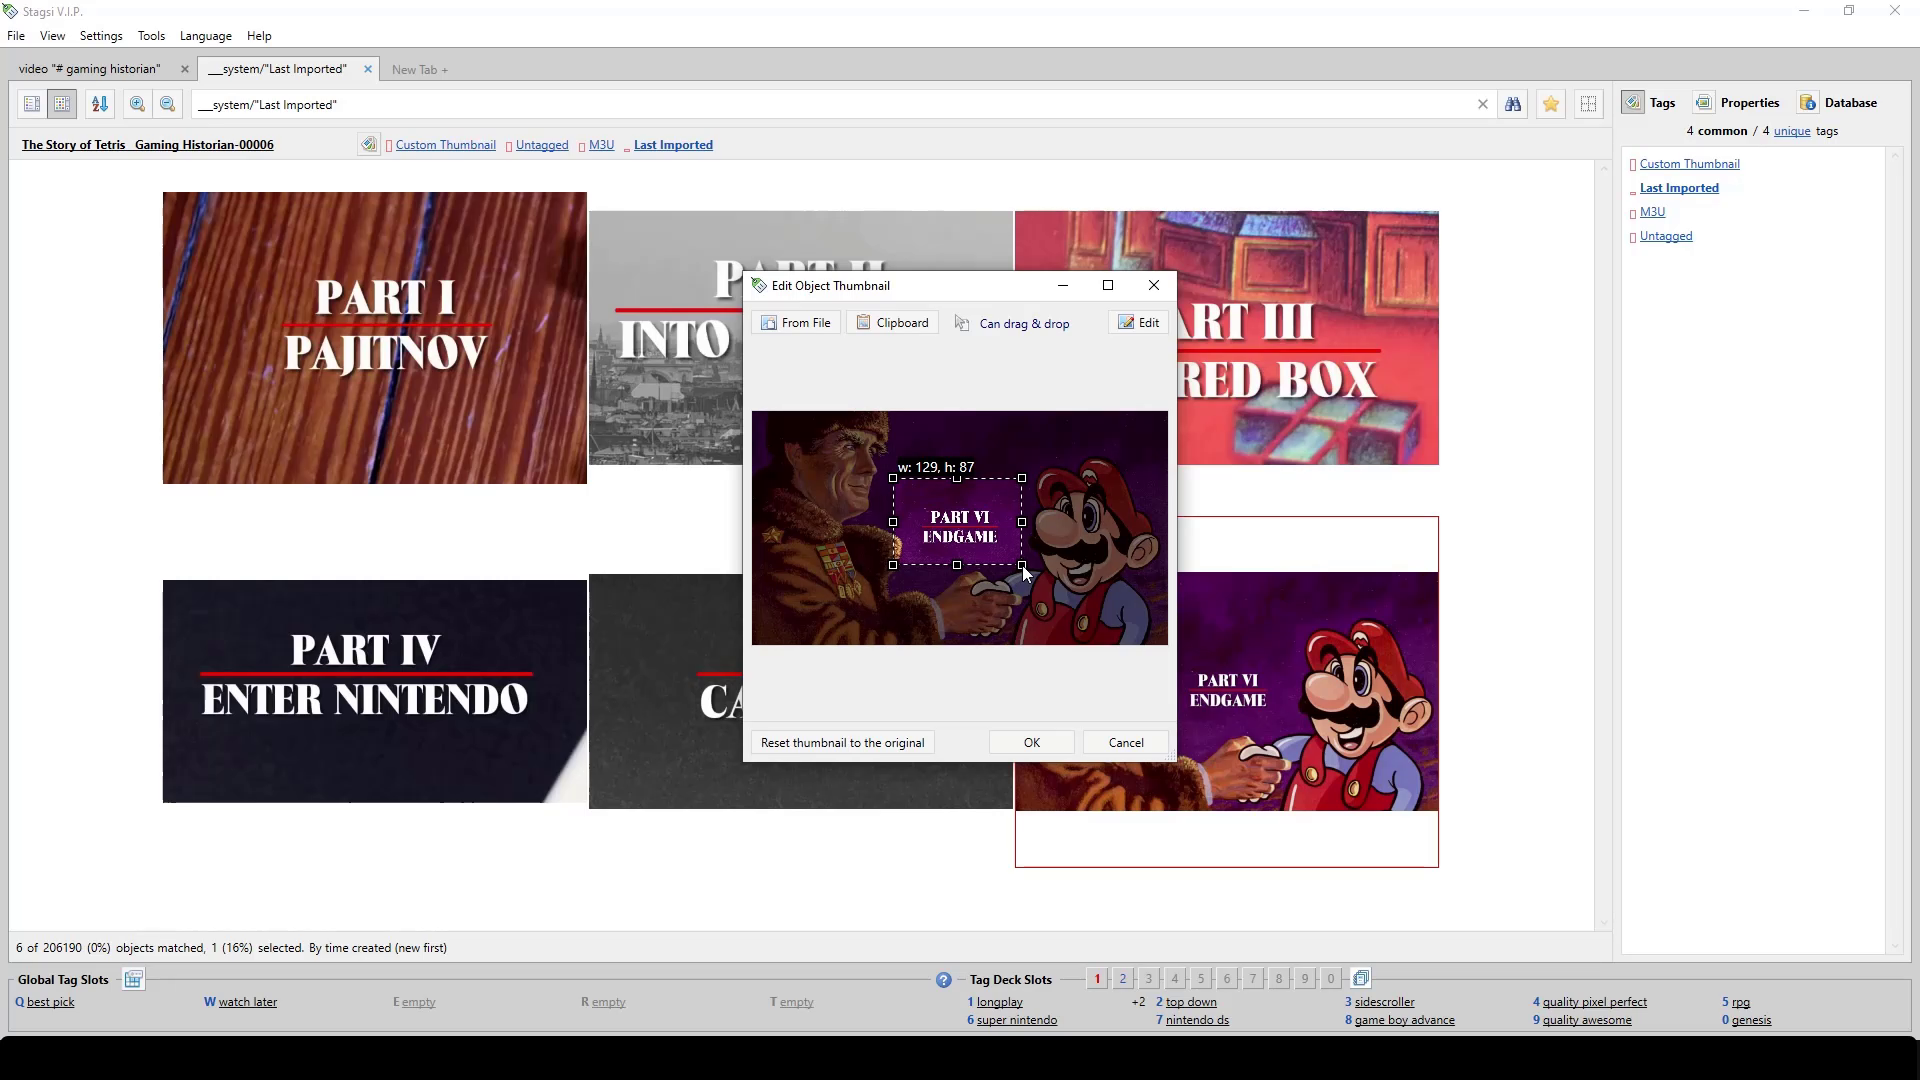Close the video gaming historian tab
The image size is (1920, 1080).
pyautogui.click(x=184, y=69)
